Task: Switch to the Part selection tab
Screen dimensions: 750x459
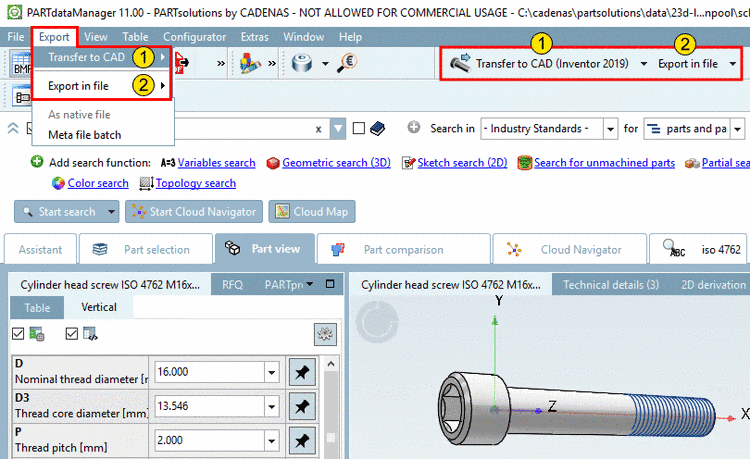Action: [145, 249]
